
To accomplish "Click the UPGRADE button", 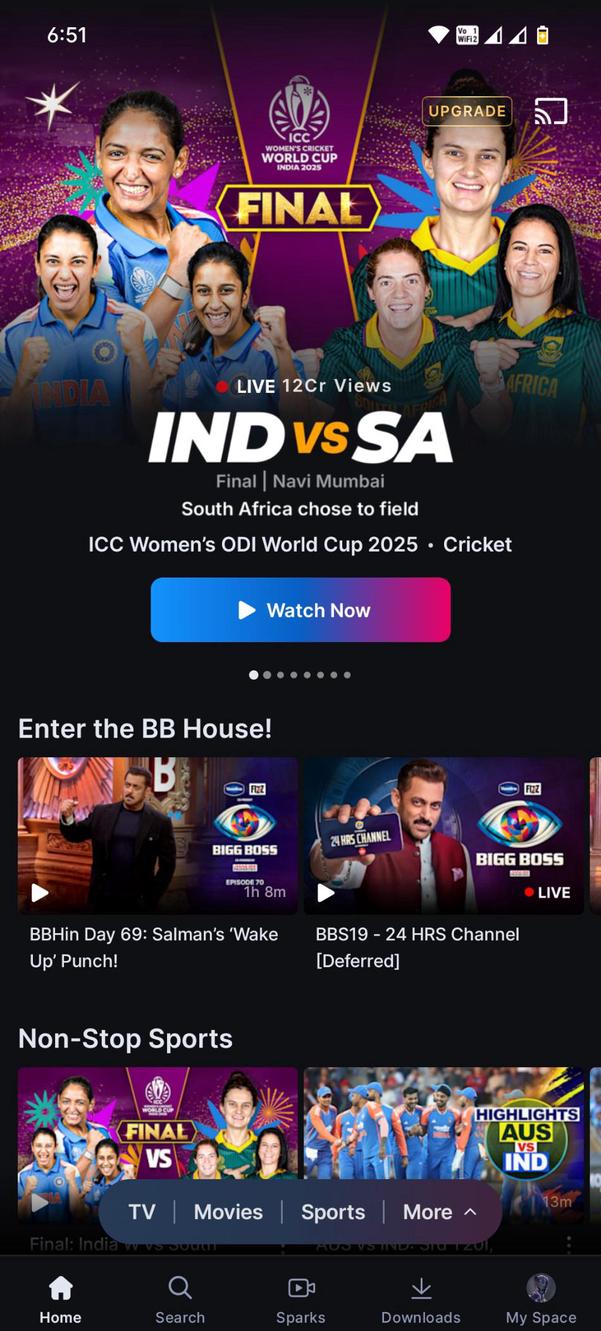I will coord(467,111).
